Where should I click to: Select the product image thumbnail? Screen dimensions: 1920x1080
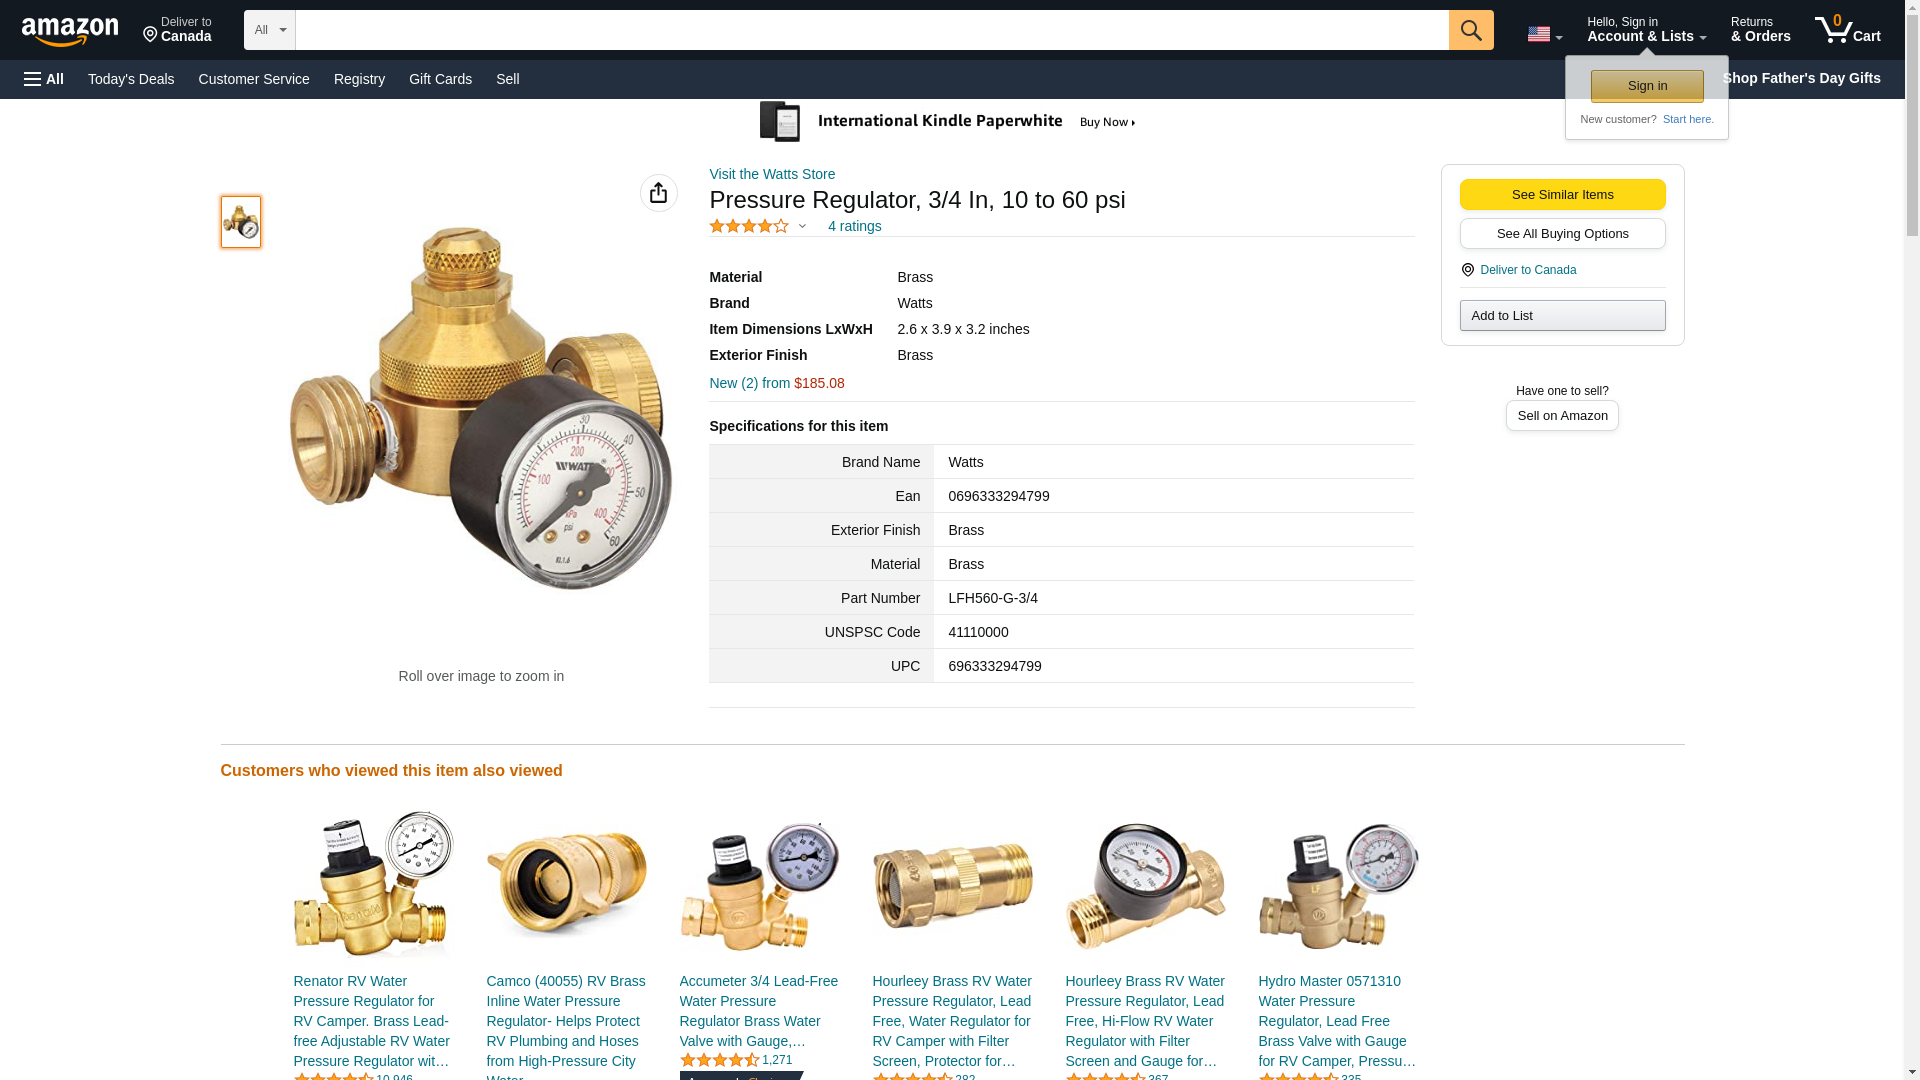241,222
